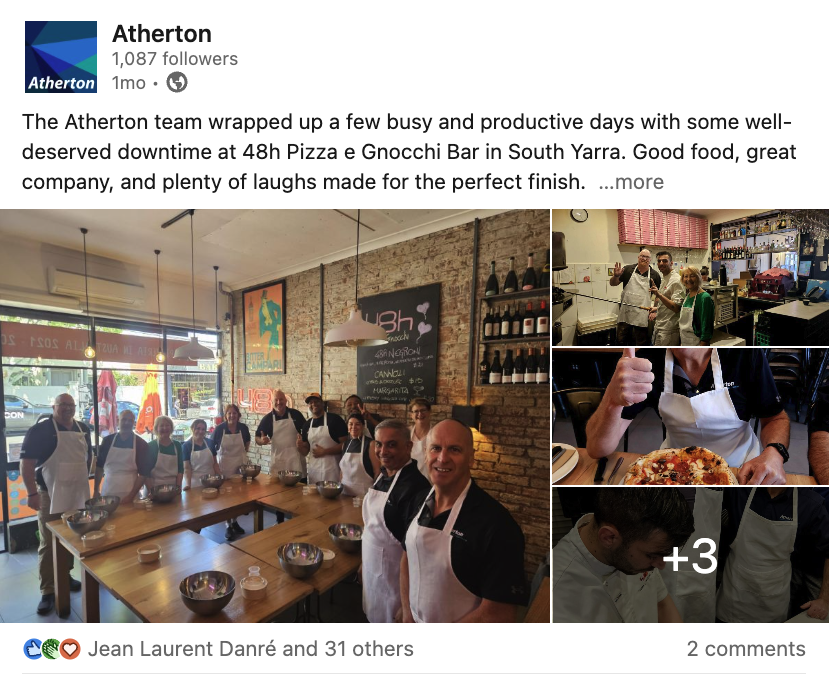Open the Atherton company name link
The width and height of the screenshot is (829, 678).
(x=162, y=34)
